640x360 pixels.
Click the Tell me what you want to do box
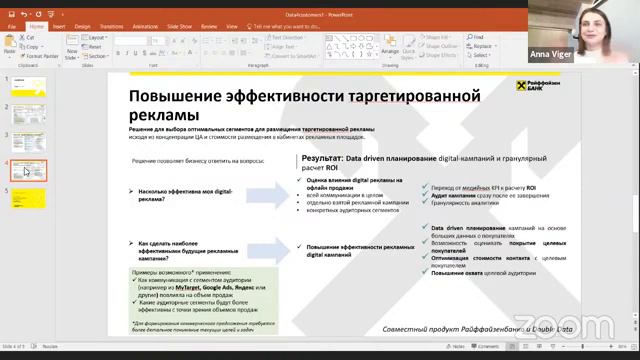coord(283,27)
